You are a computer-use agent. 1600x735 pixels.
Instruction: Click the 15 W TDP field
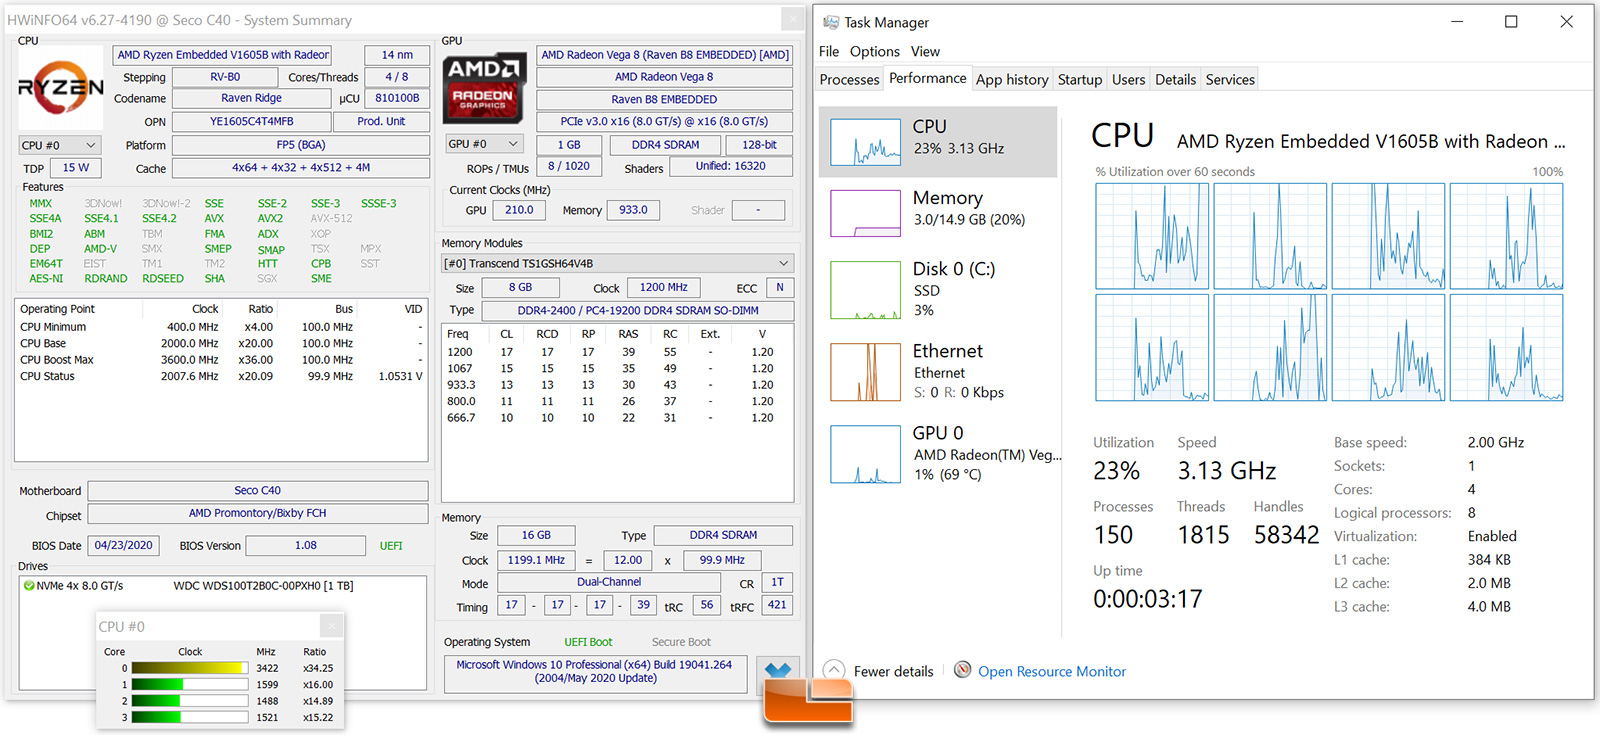(x=76, y=168)
